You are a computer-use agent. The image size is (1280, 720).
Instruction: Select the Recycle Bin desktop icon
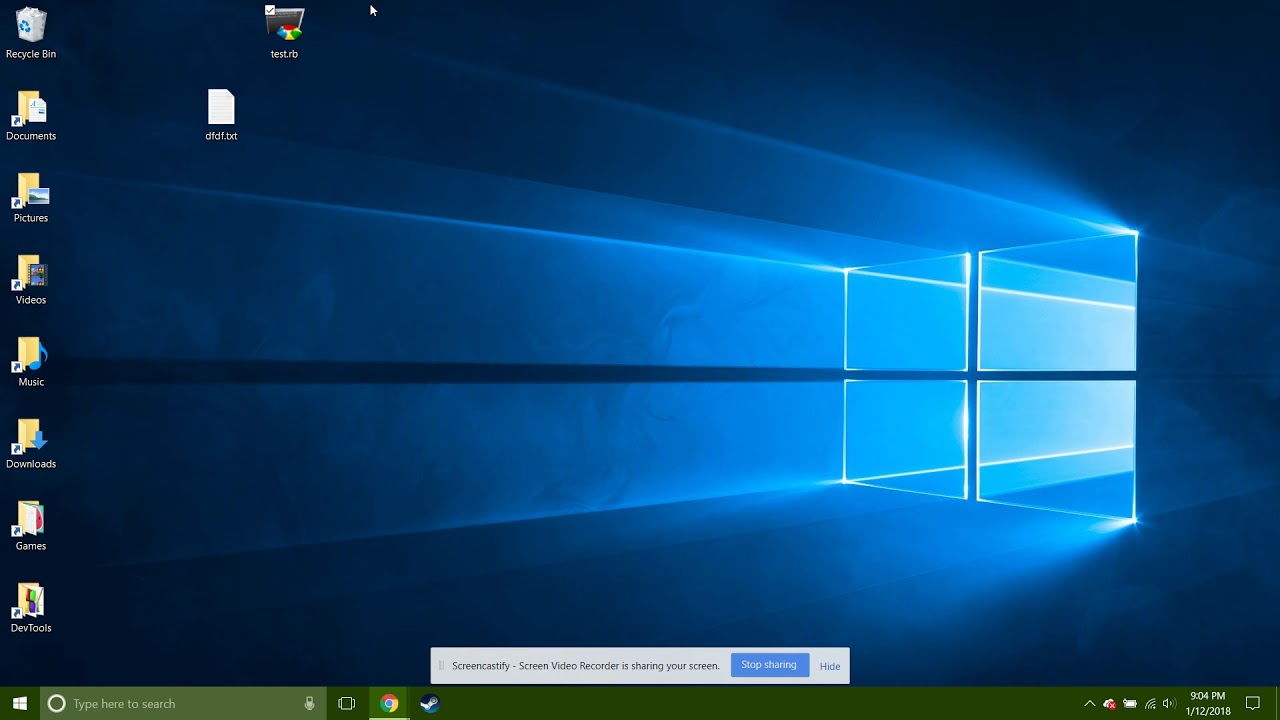[31, 33]
